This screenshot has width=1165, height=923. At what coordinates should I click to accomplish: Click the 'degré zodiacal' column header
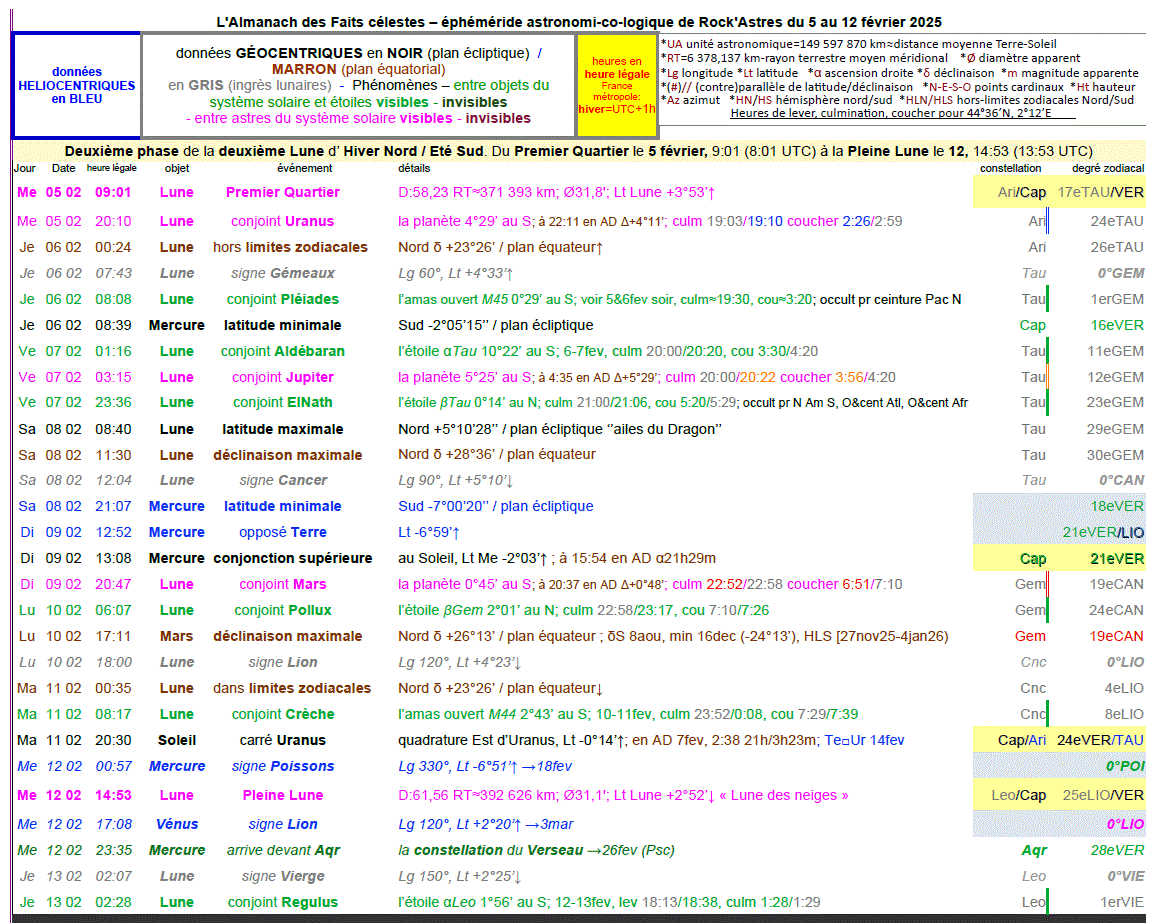(1108, 168)
